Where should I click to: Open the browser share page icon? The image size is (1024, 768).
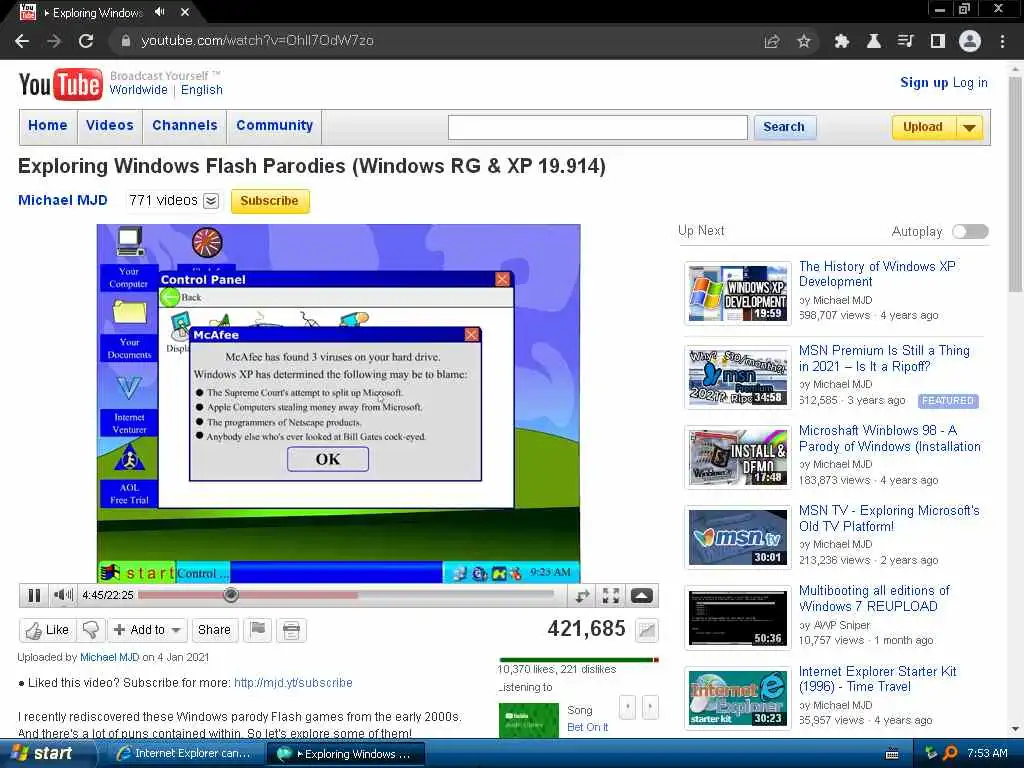click(772, 41)
